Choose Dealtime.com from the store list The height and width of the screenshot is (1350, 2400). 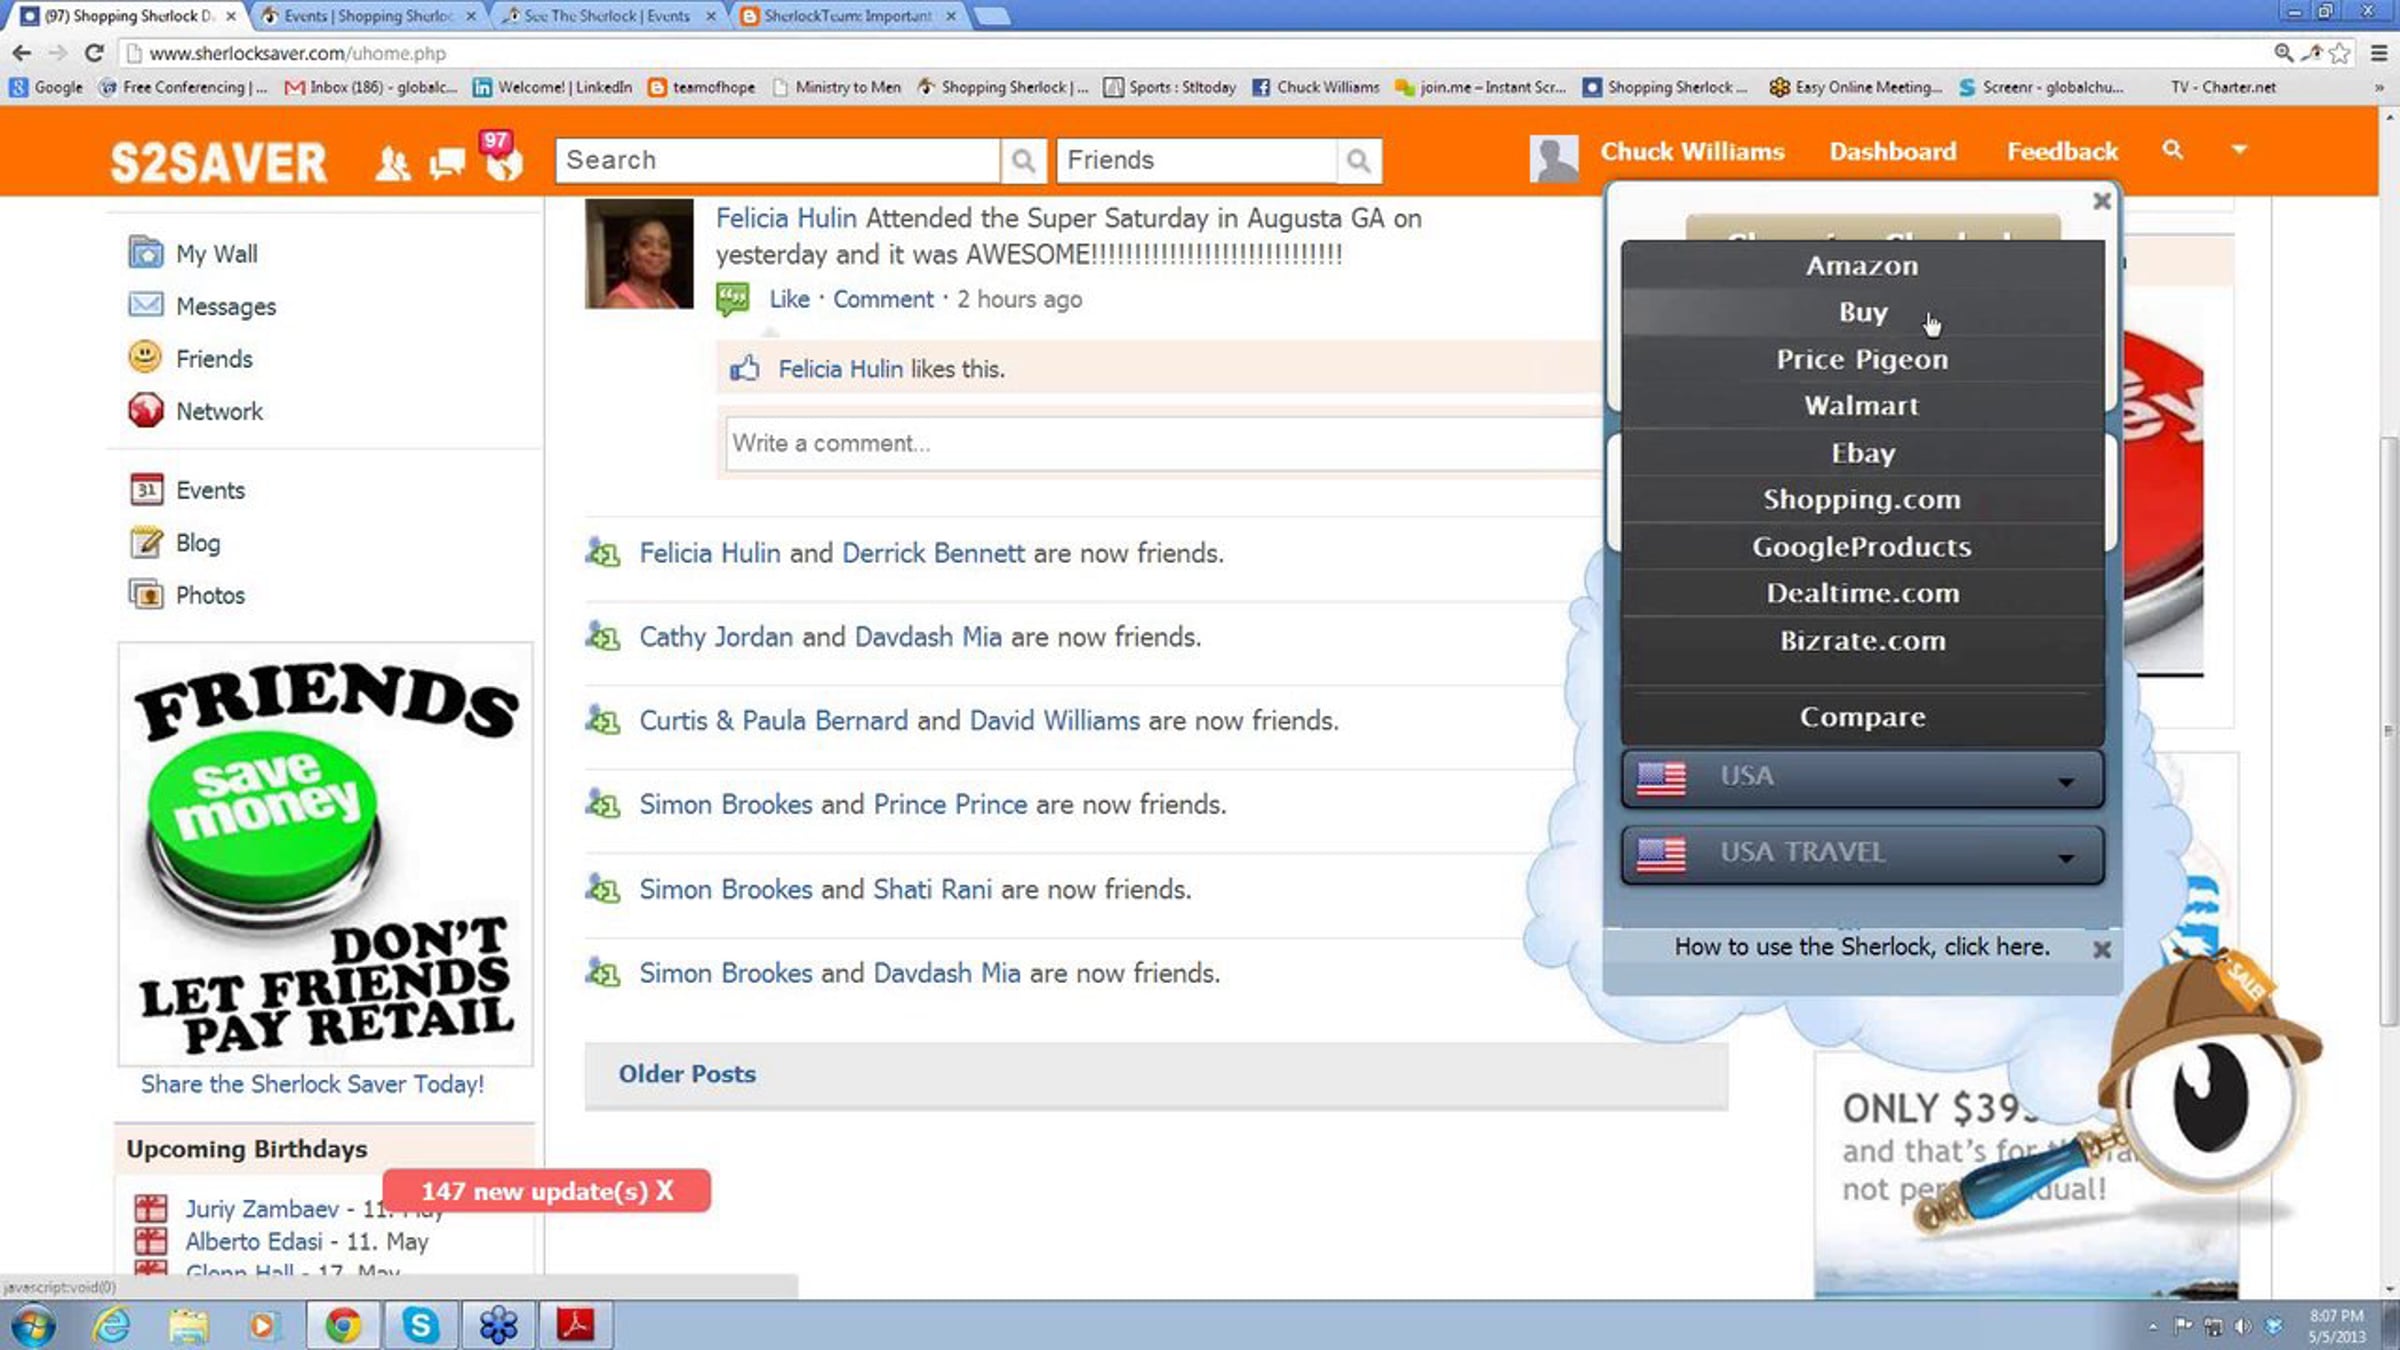pos(1862,593)
